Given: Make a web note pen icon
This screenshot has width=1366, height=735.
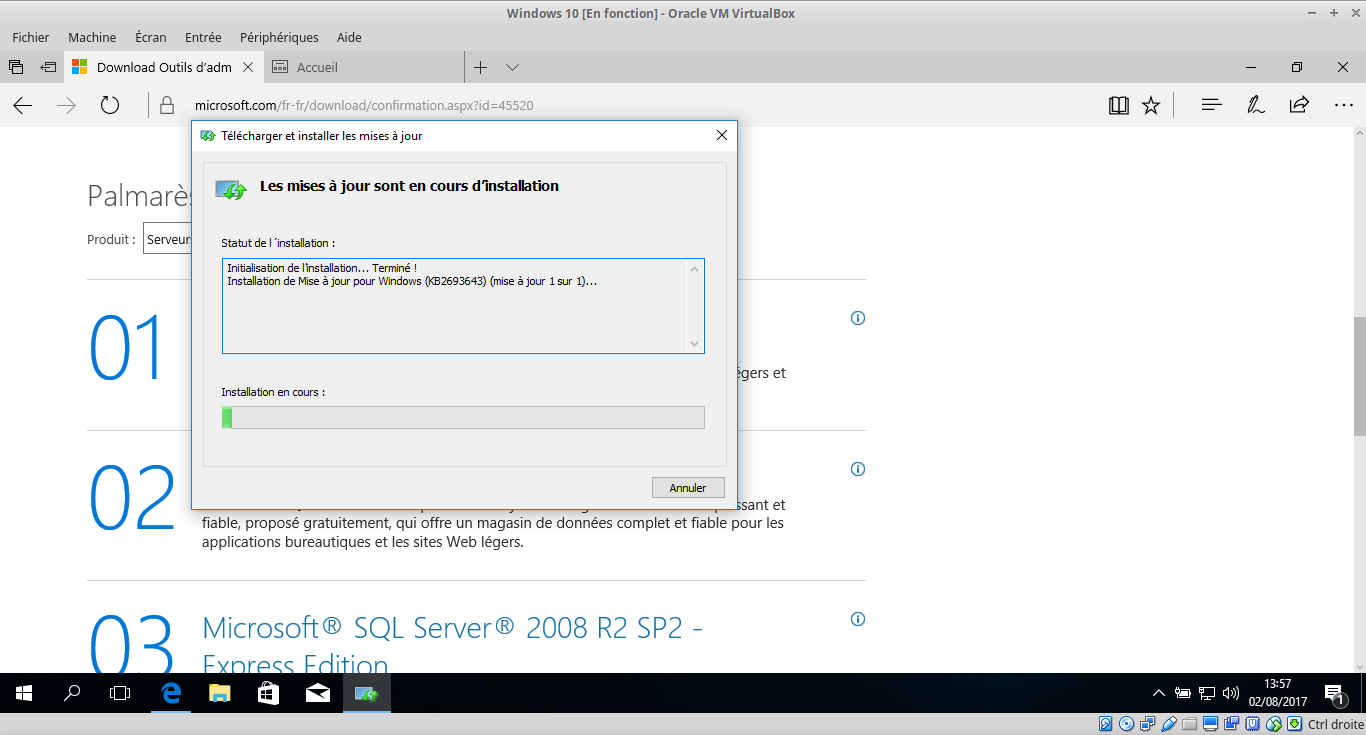Looking at the screenshot, I should point(1255,105).
